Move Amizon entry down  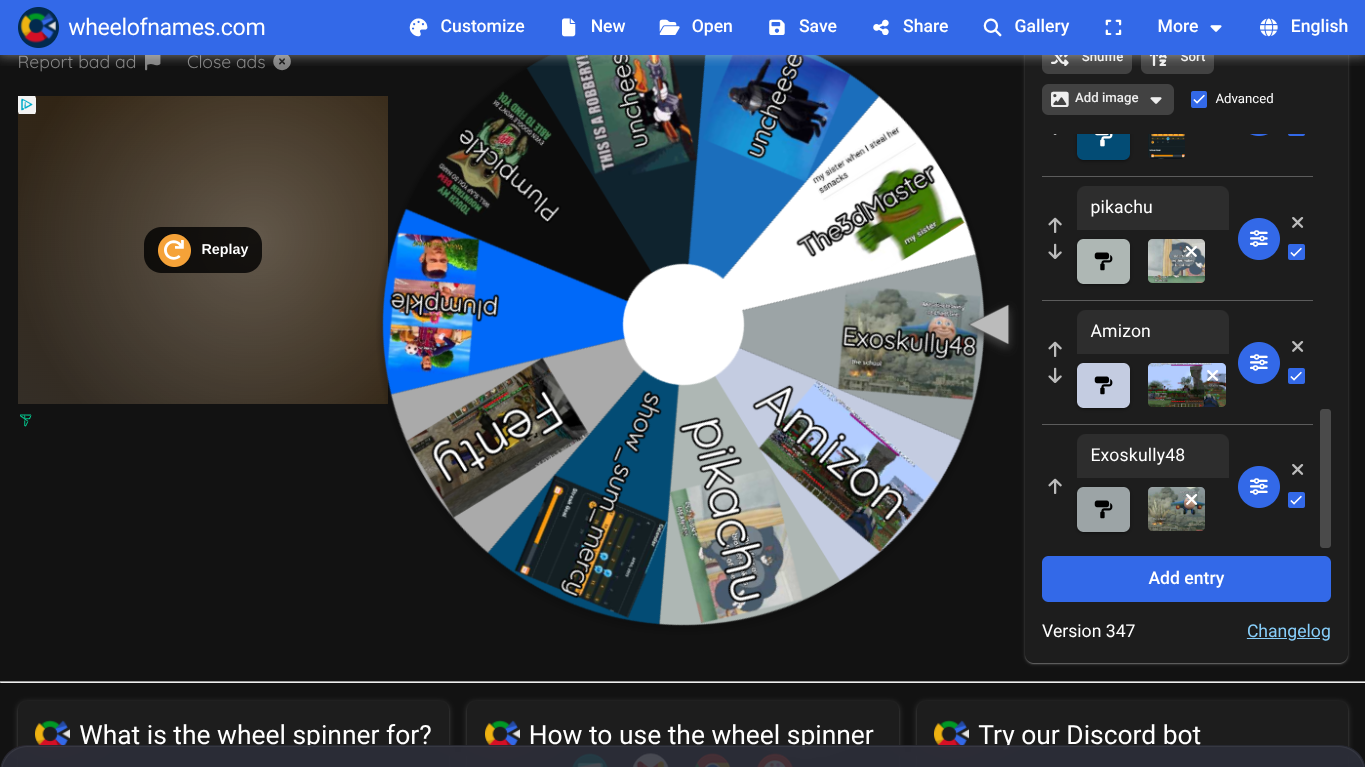1055,376
